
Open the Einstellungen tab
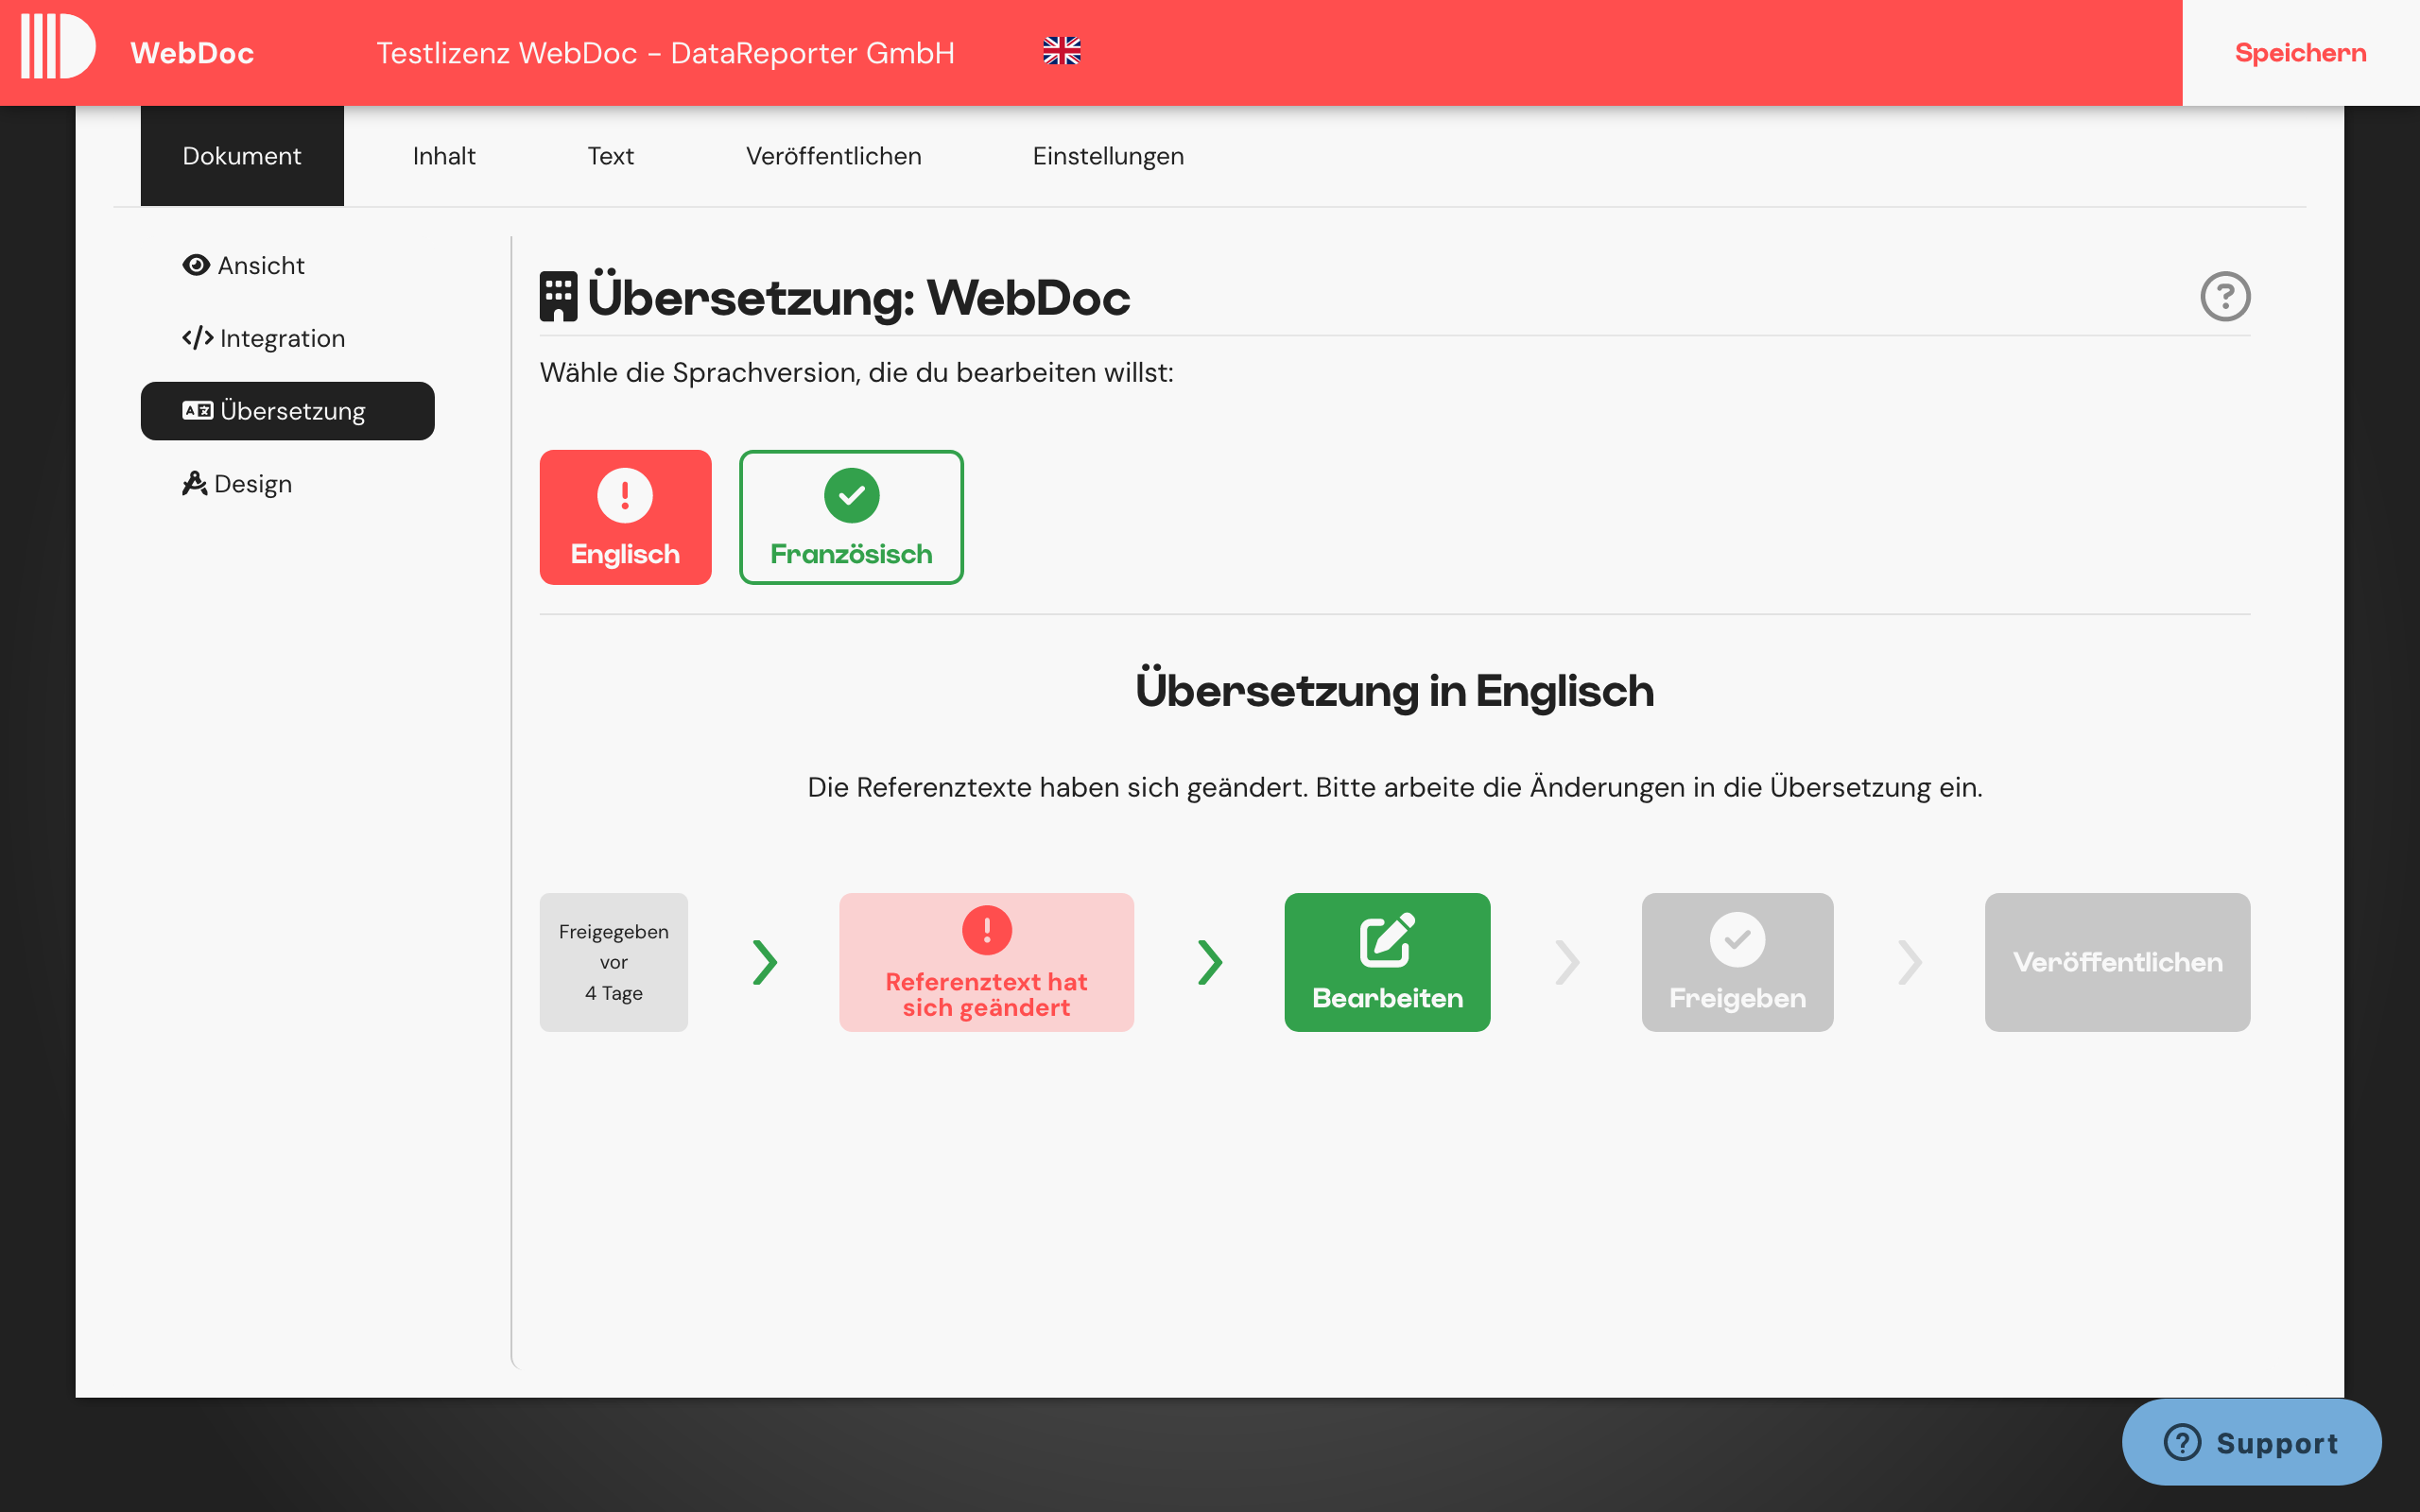pyautogui.click(x=1108, y=155)
